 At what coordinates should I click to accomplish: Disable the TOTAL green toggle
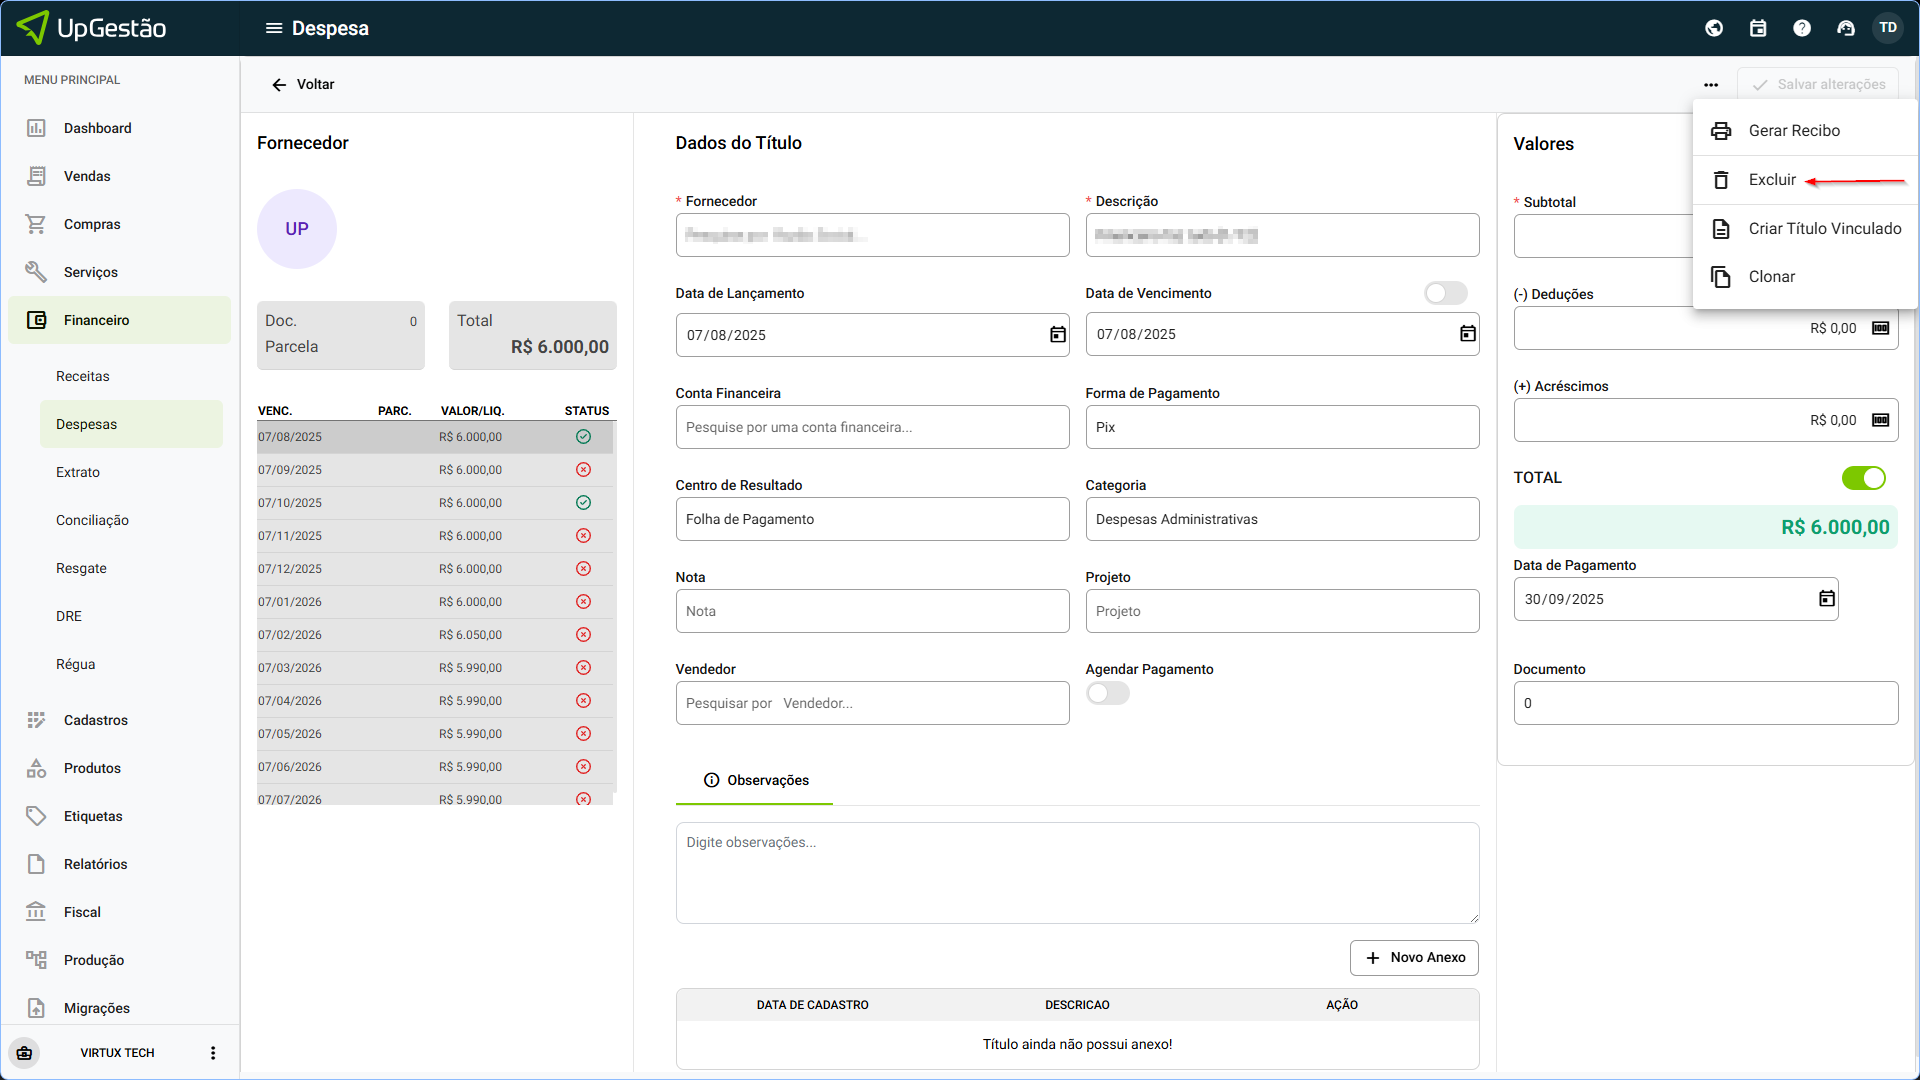(x=1864, y=478)
